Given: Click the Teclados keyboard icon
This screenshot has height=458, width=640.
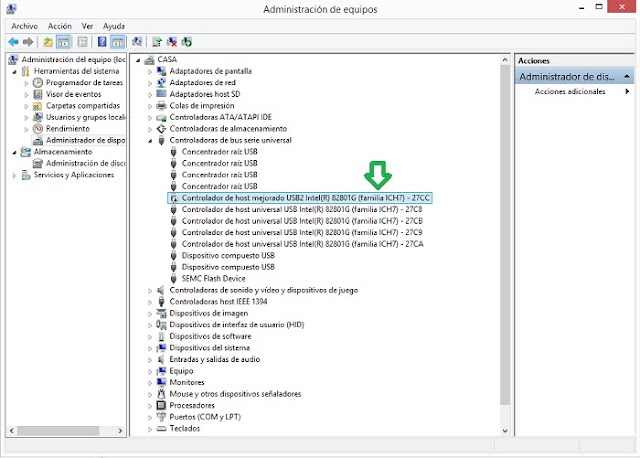Looking at the screenshot, I should coord(162,428).
